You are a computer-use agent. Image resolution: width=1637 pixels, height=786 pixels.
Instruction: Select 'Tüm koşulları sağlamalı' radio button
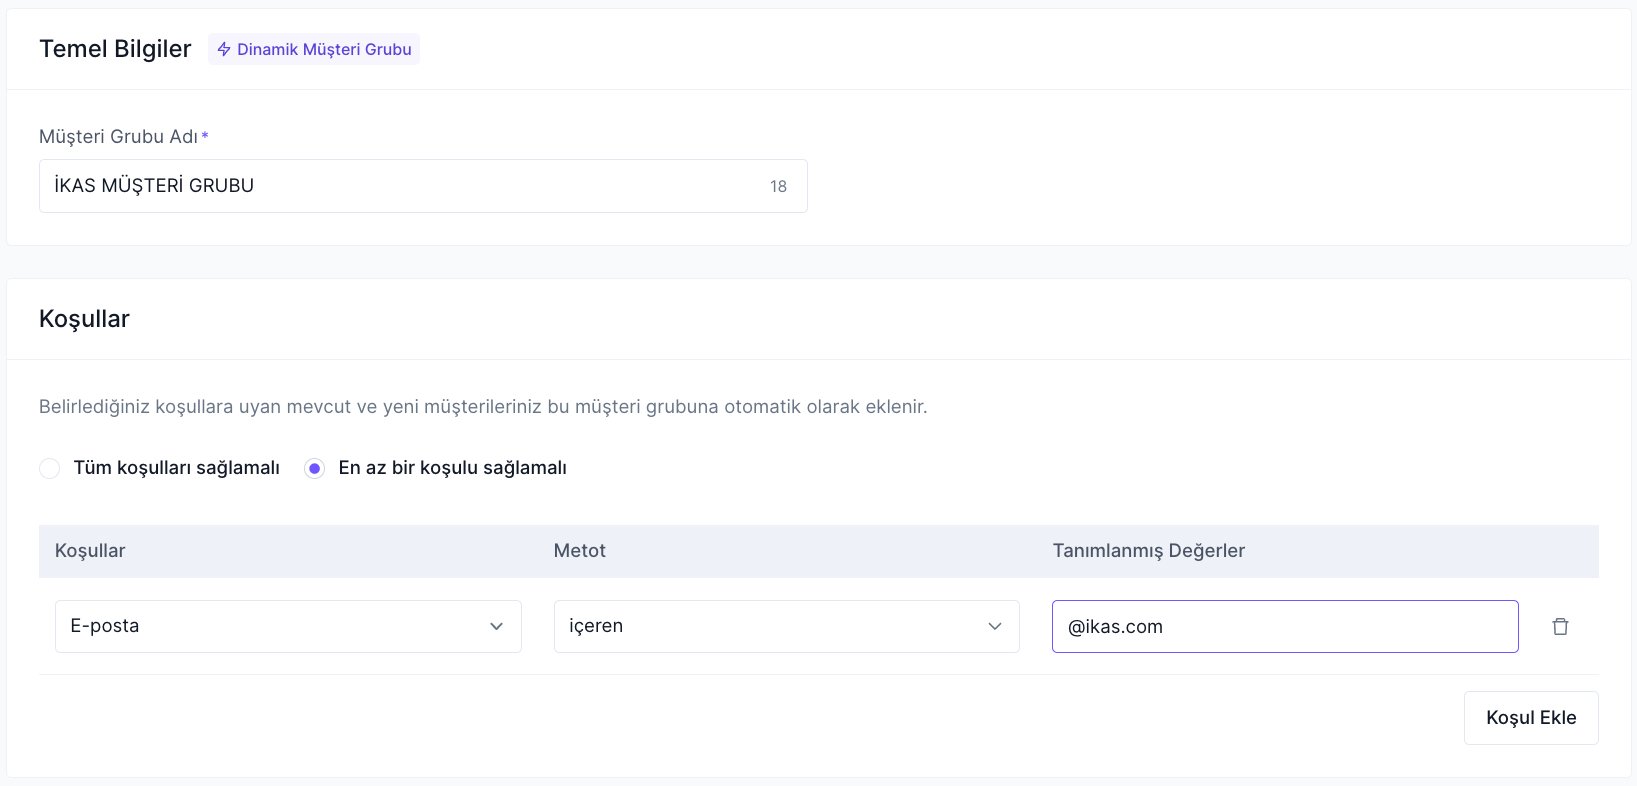coord(50,468)
